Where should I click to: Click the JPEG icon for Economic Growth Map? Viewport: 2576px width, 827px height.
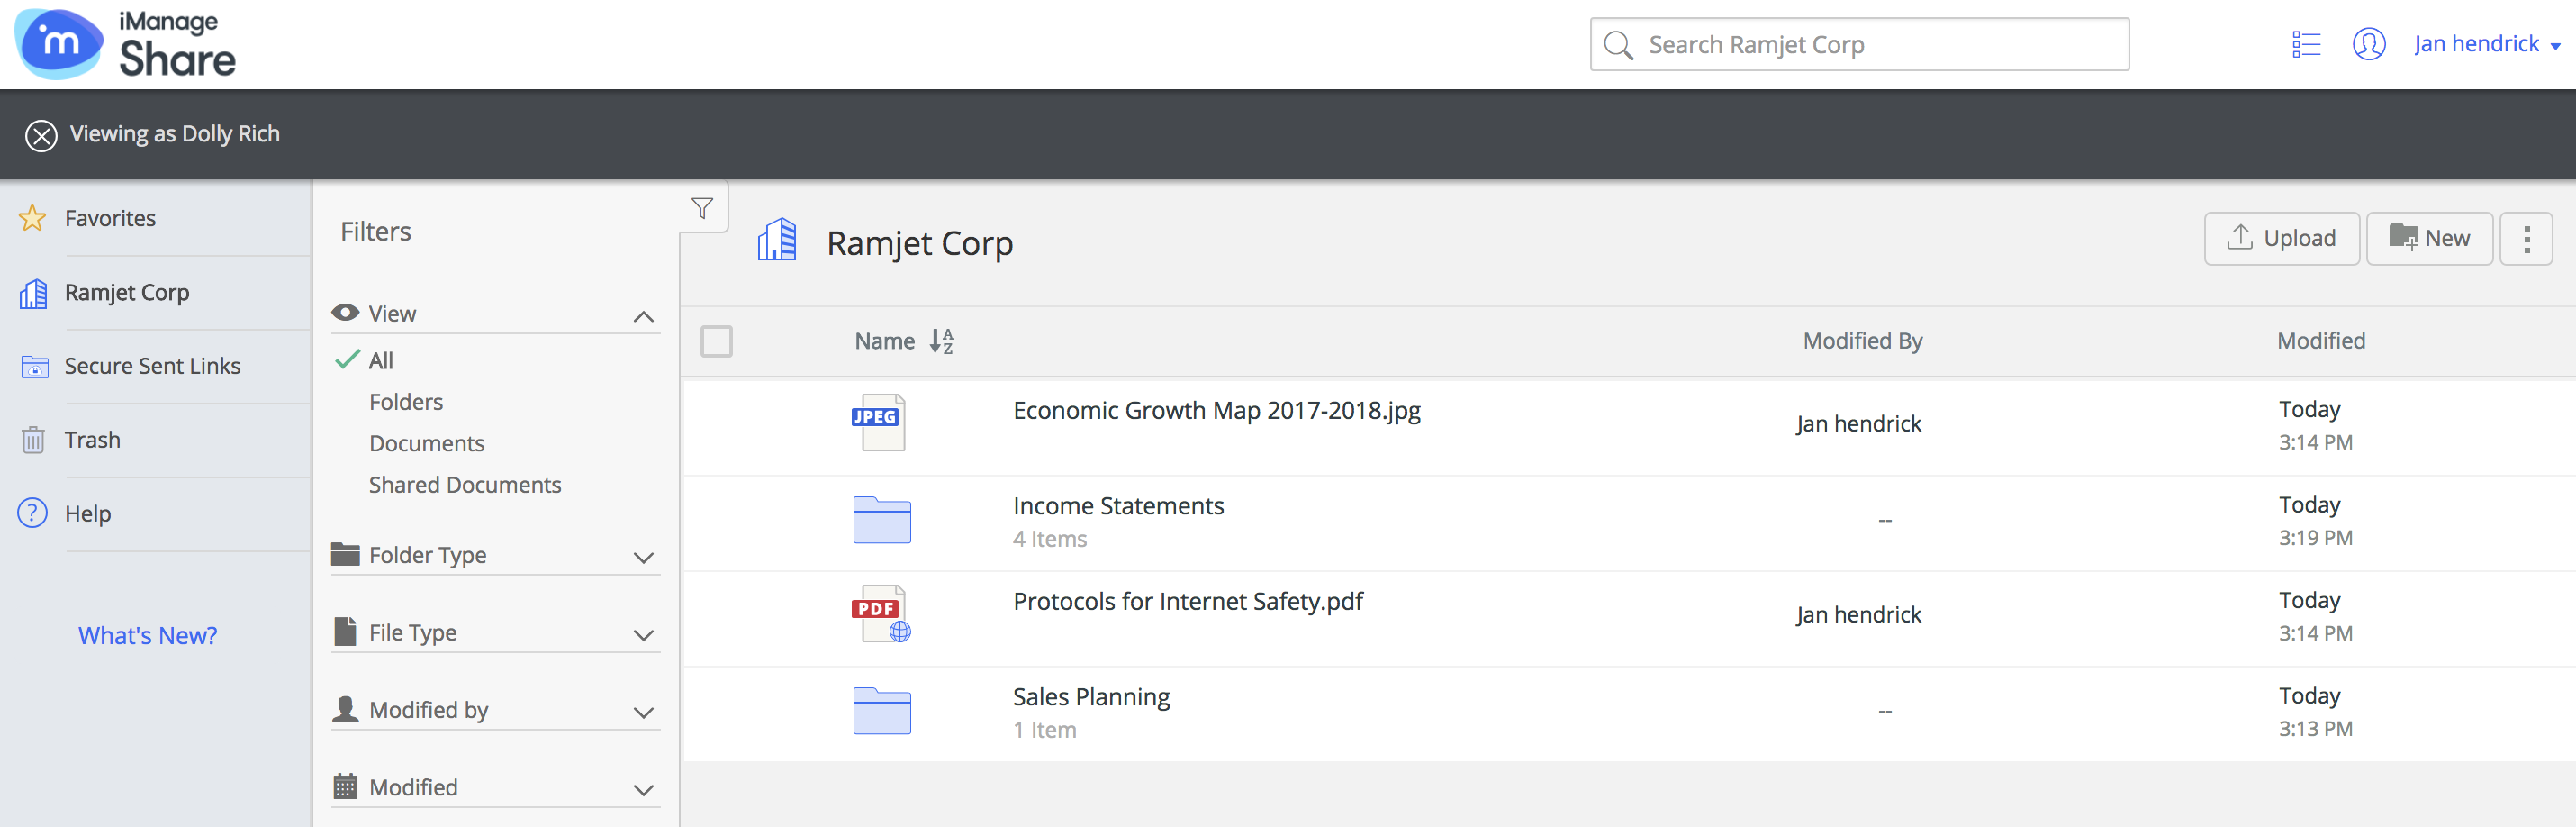(879, 422)
